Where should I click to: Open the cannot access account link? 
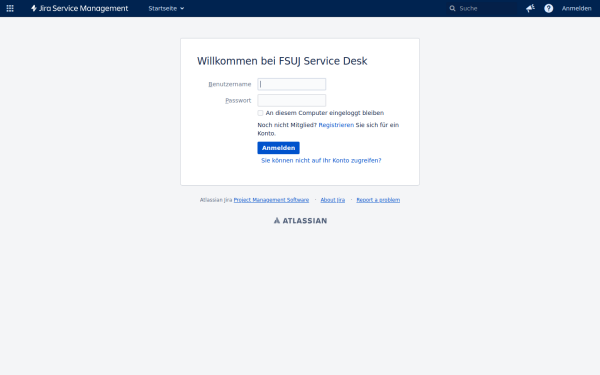321,160
